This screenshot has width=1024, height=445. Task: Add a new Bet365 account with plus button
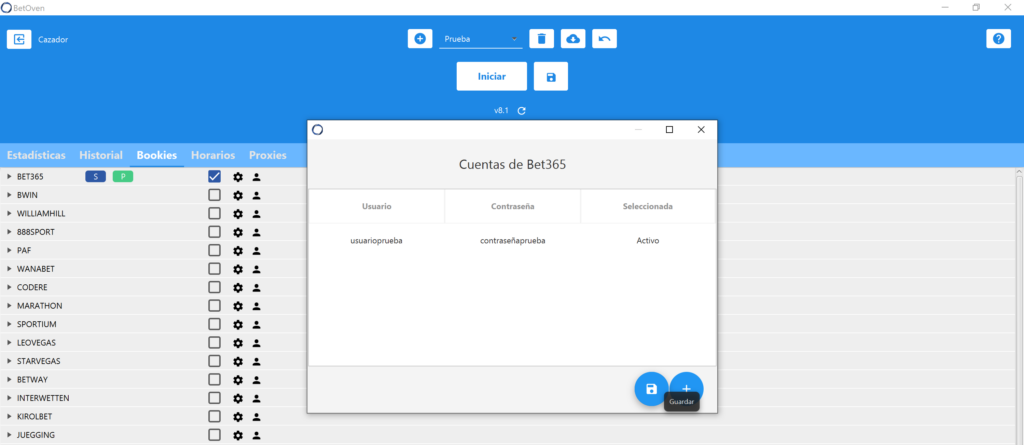pyautogui.click(x=686, y=389)
